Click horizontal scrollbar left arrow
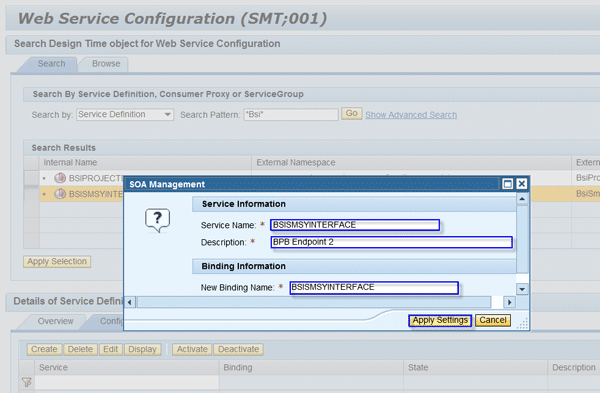 tap(130, 302)
